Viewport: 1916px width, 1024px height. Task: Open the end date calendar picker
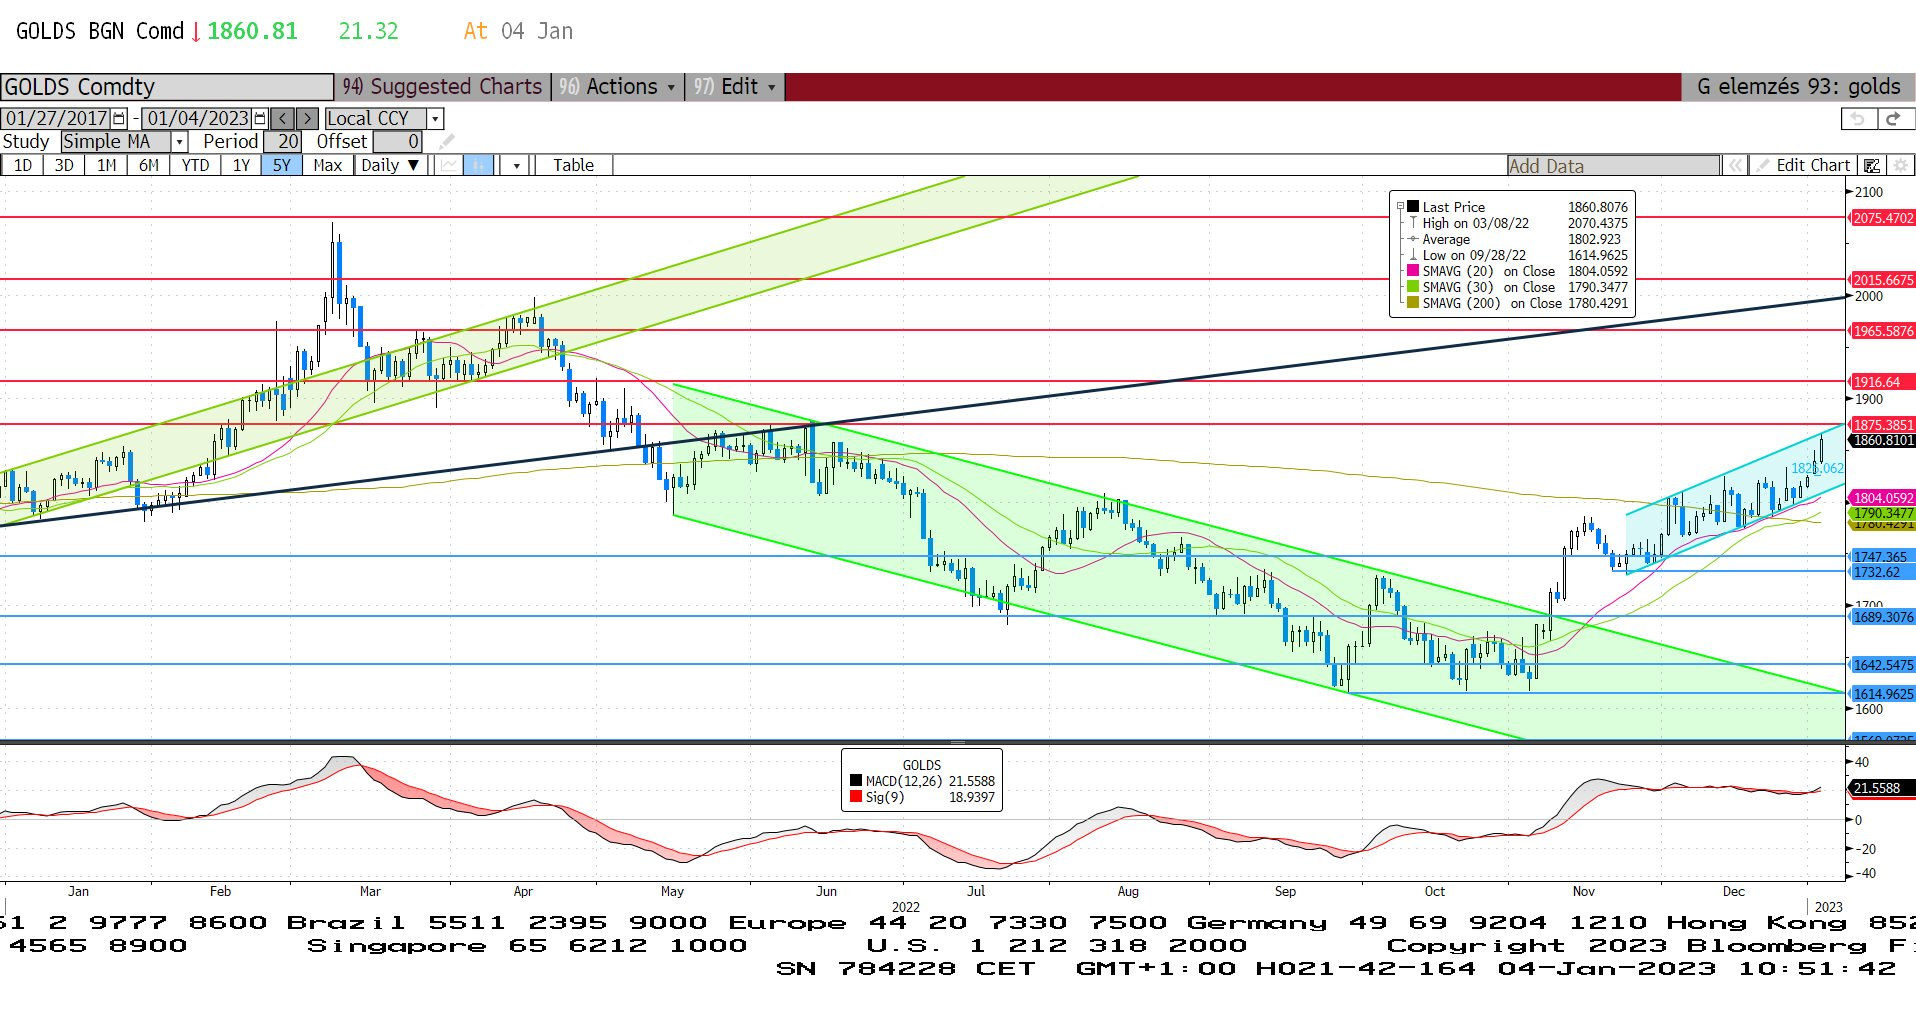tap(260, 118)
